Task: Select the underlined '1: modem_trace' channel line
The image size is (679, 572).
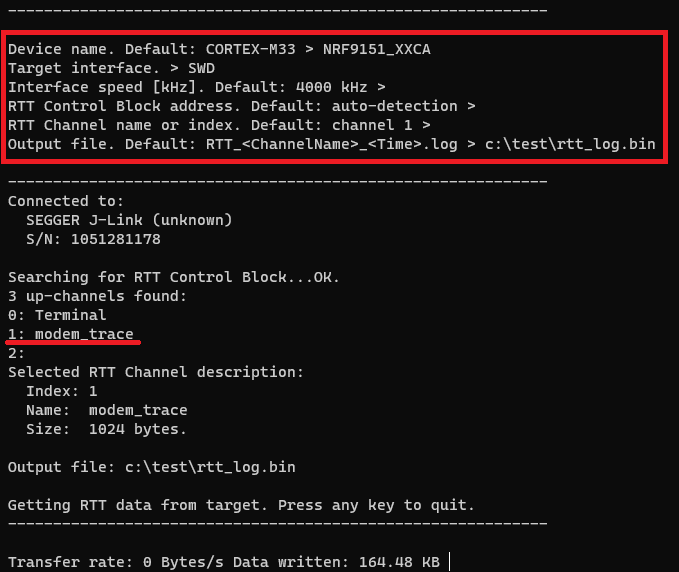Action: click(71, 334)
